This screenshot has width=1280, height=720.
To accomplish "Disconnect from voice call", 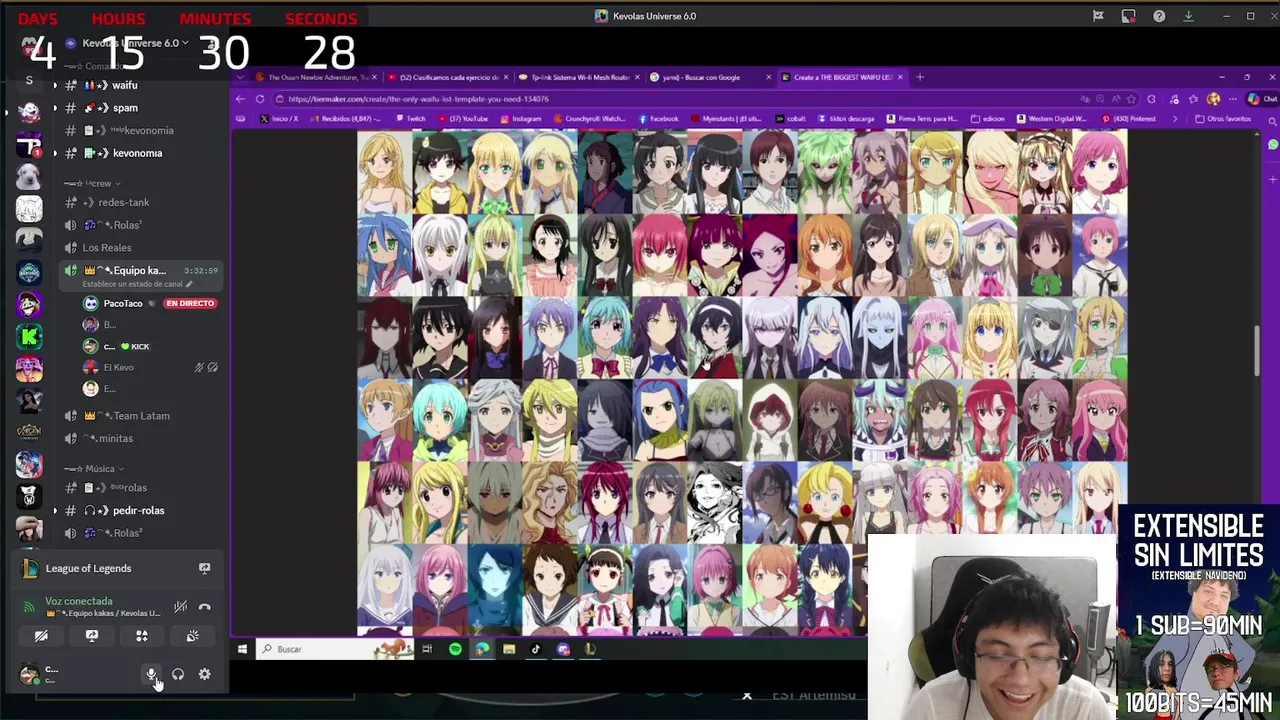I will click(204, 607).
